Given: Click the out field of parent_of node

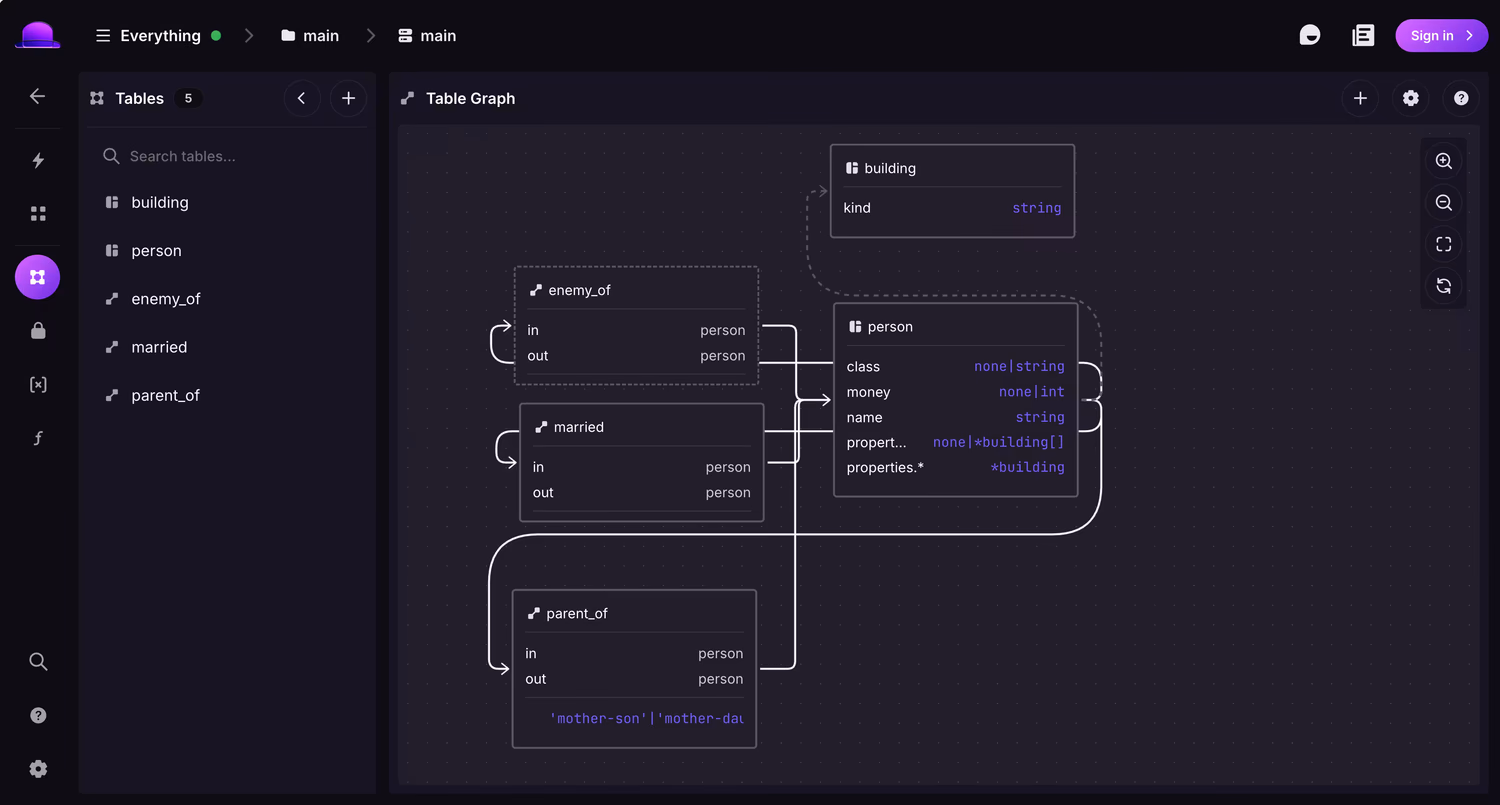Looking at the screenshot, I should click(634, 679).
